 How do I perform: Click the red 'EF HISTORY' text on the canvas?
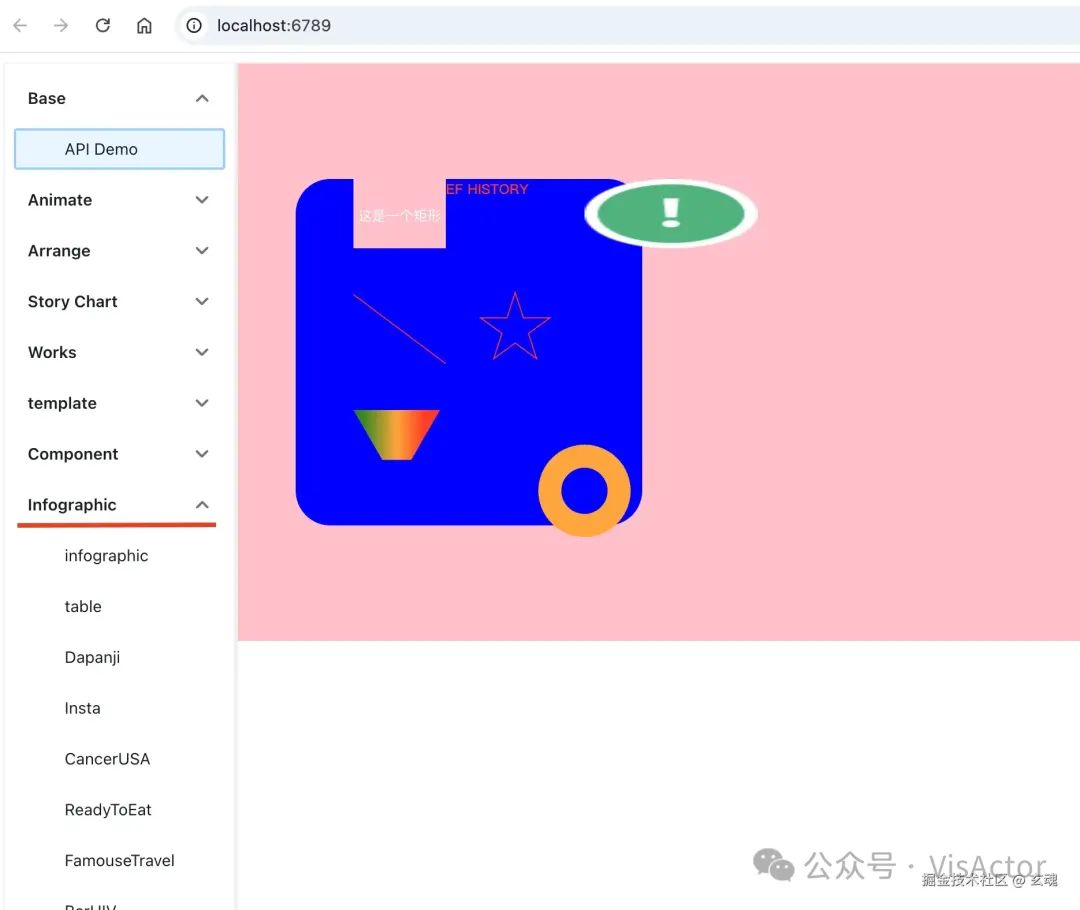point(487,189)
